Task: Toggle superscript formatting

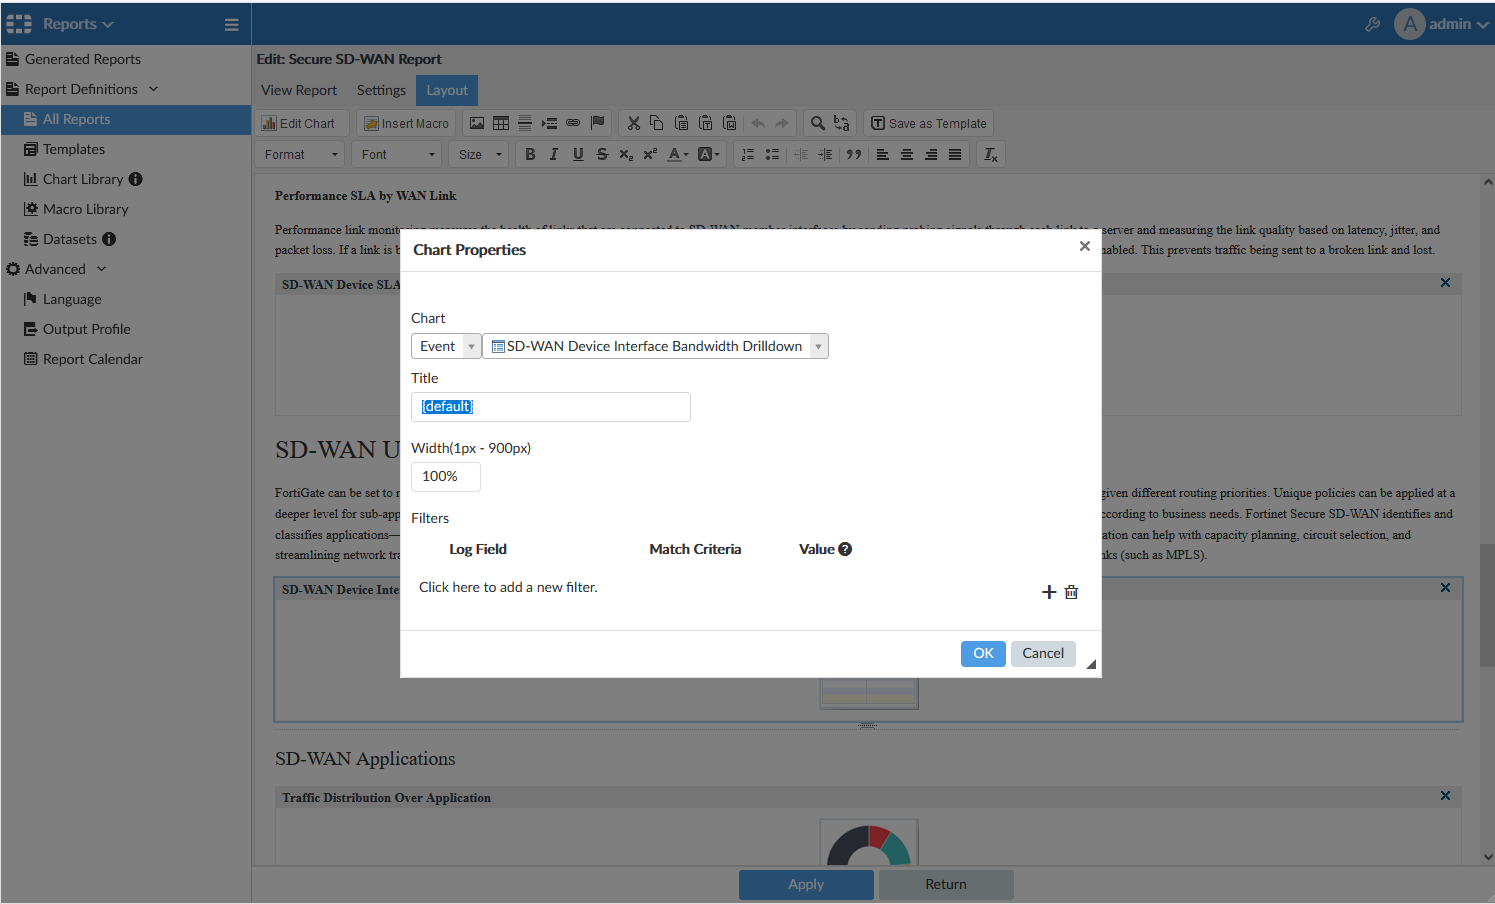Action: tap(650, 154)
